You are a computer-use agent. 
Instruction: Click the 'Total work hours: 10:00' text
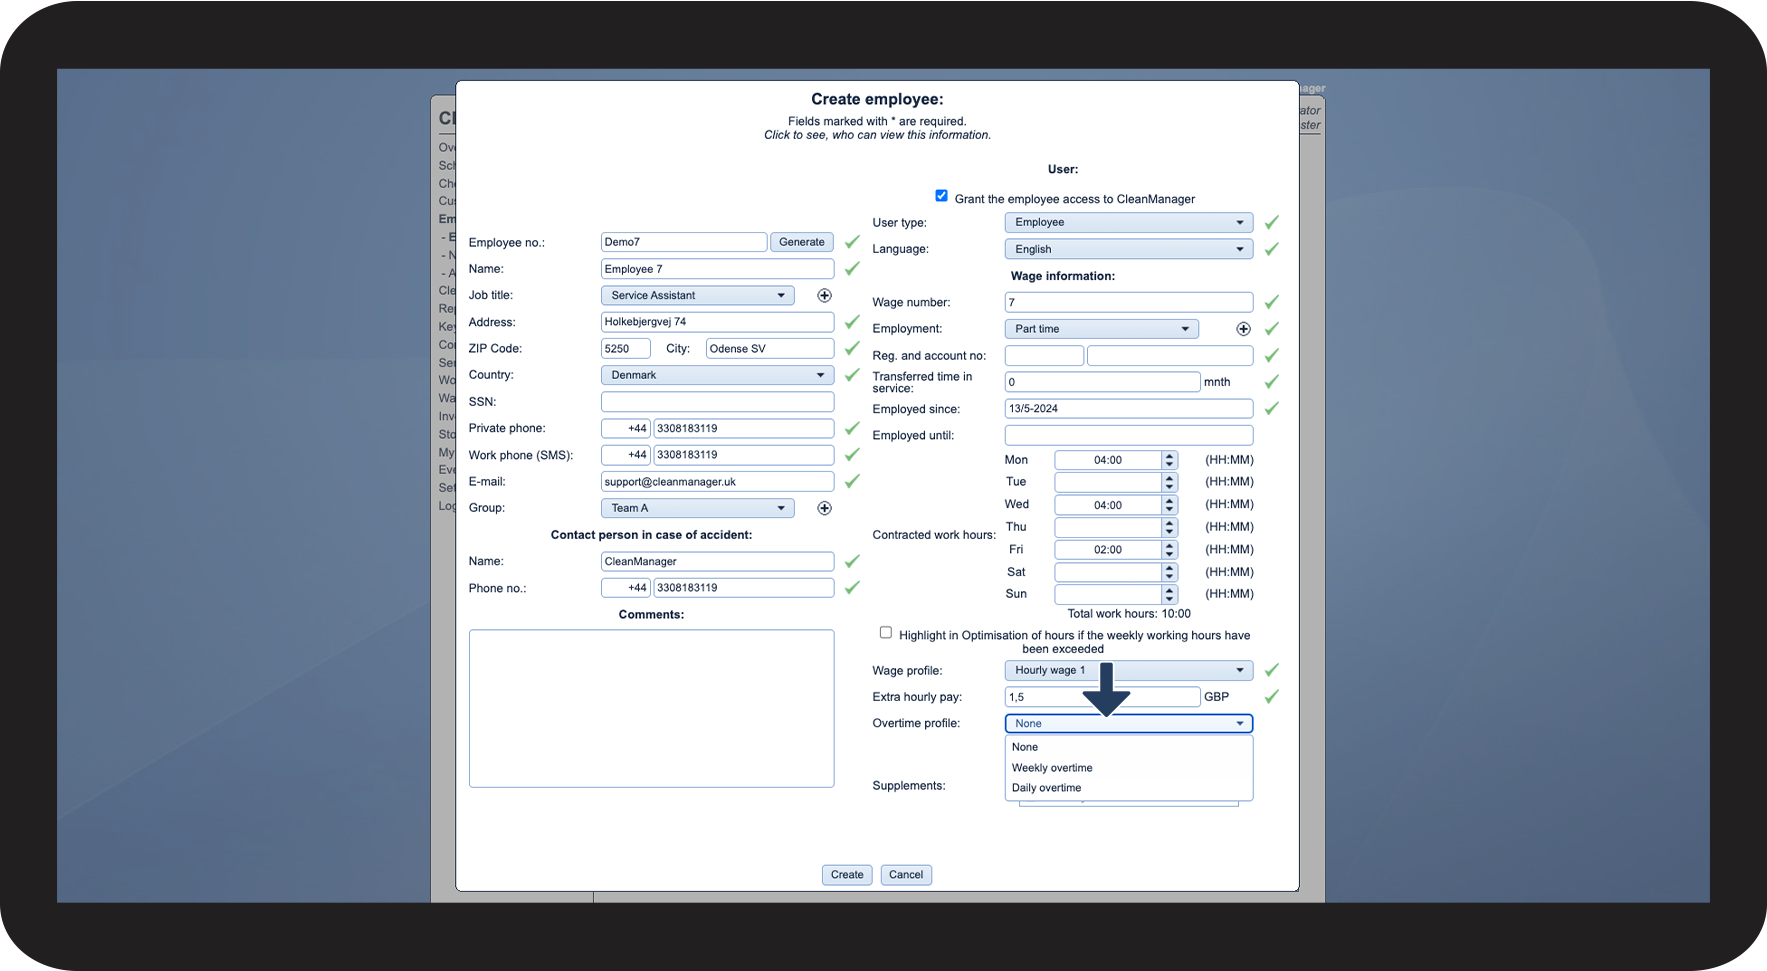click(1129, 614)
